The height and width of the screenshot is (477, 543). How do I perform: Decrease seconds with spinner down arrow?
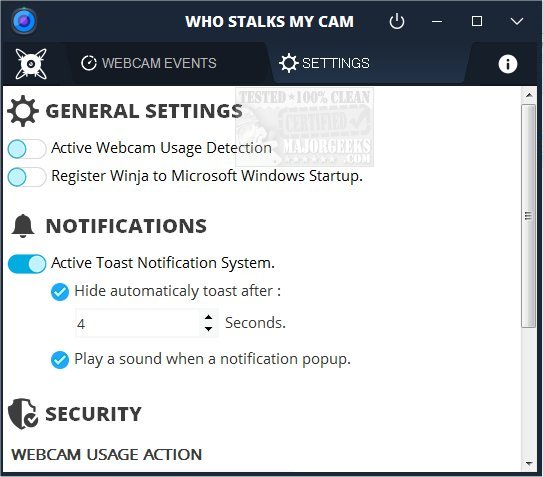[208, 329]
